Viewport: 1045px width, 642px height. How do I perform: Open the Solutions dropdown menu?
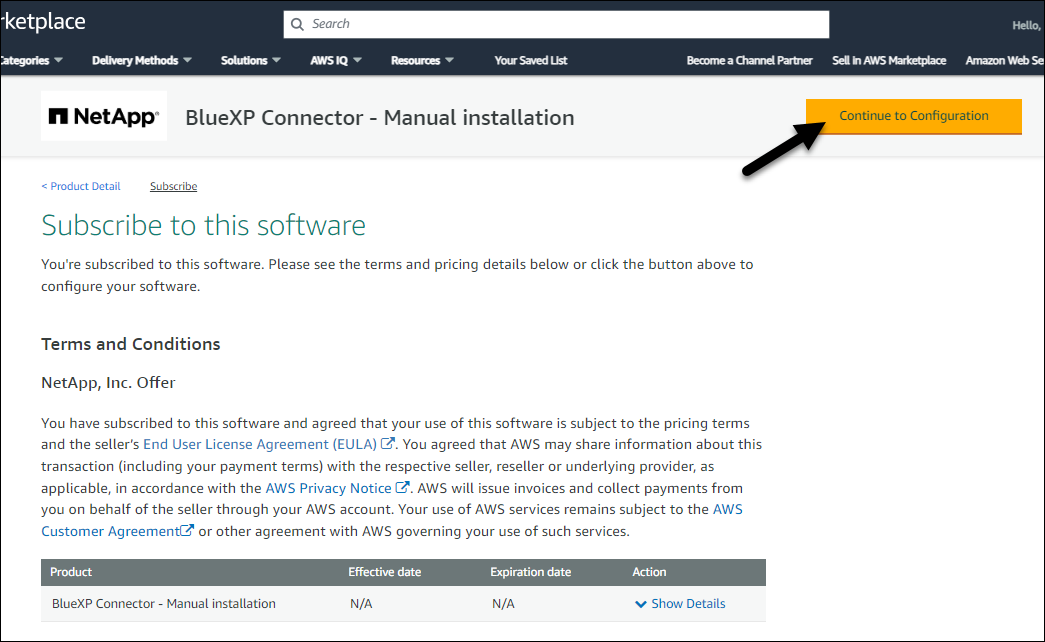251,60
